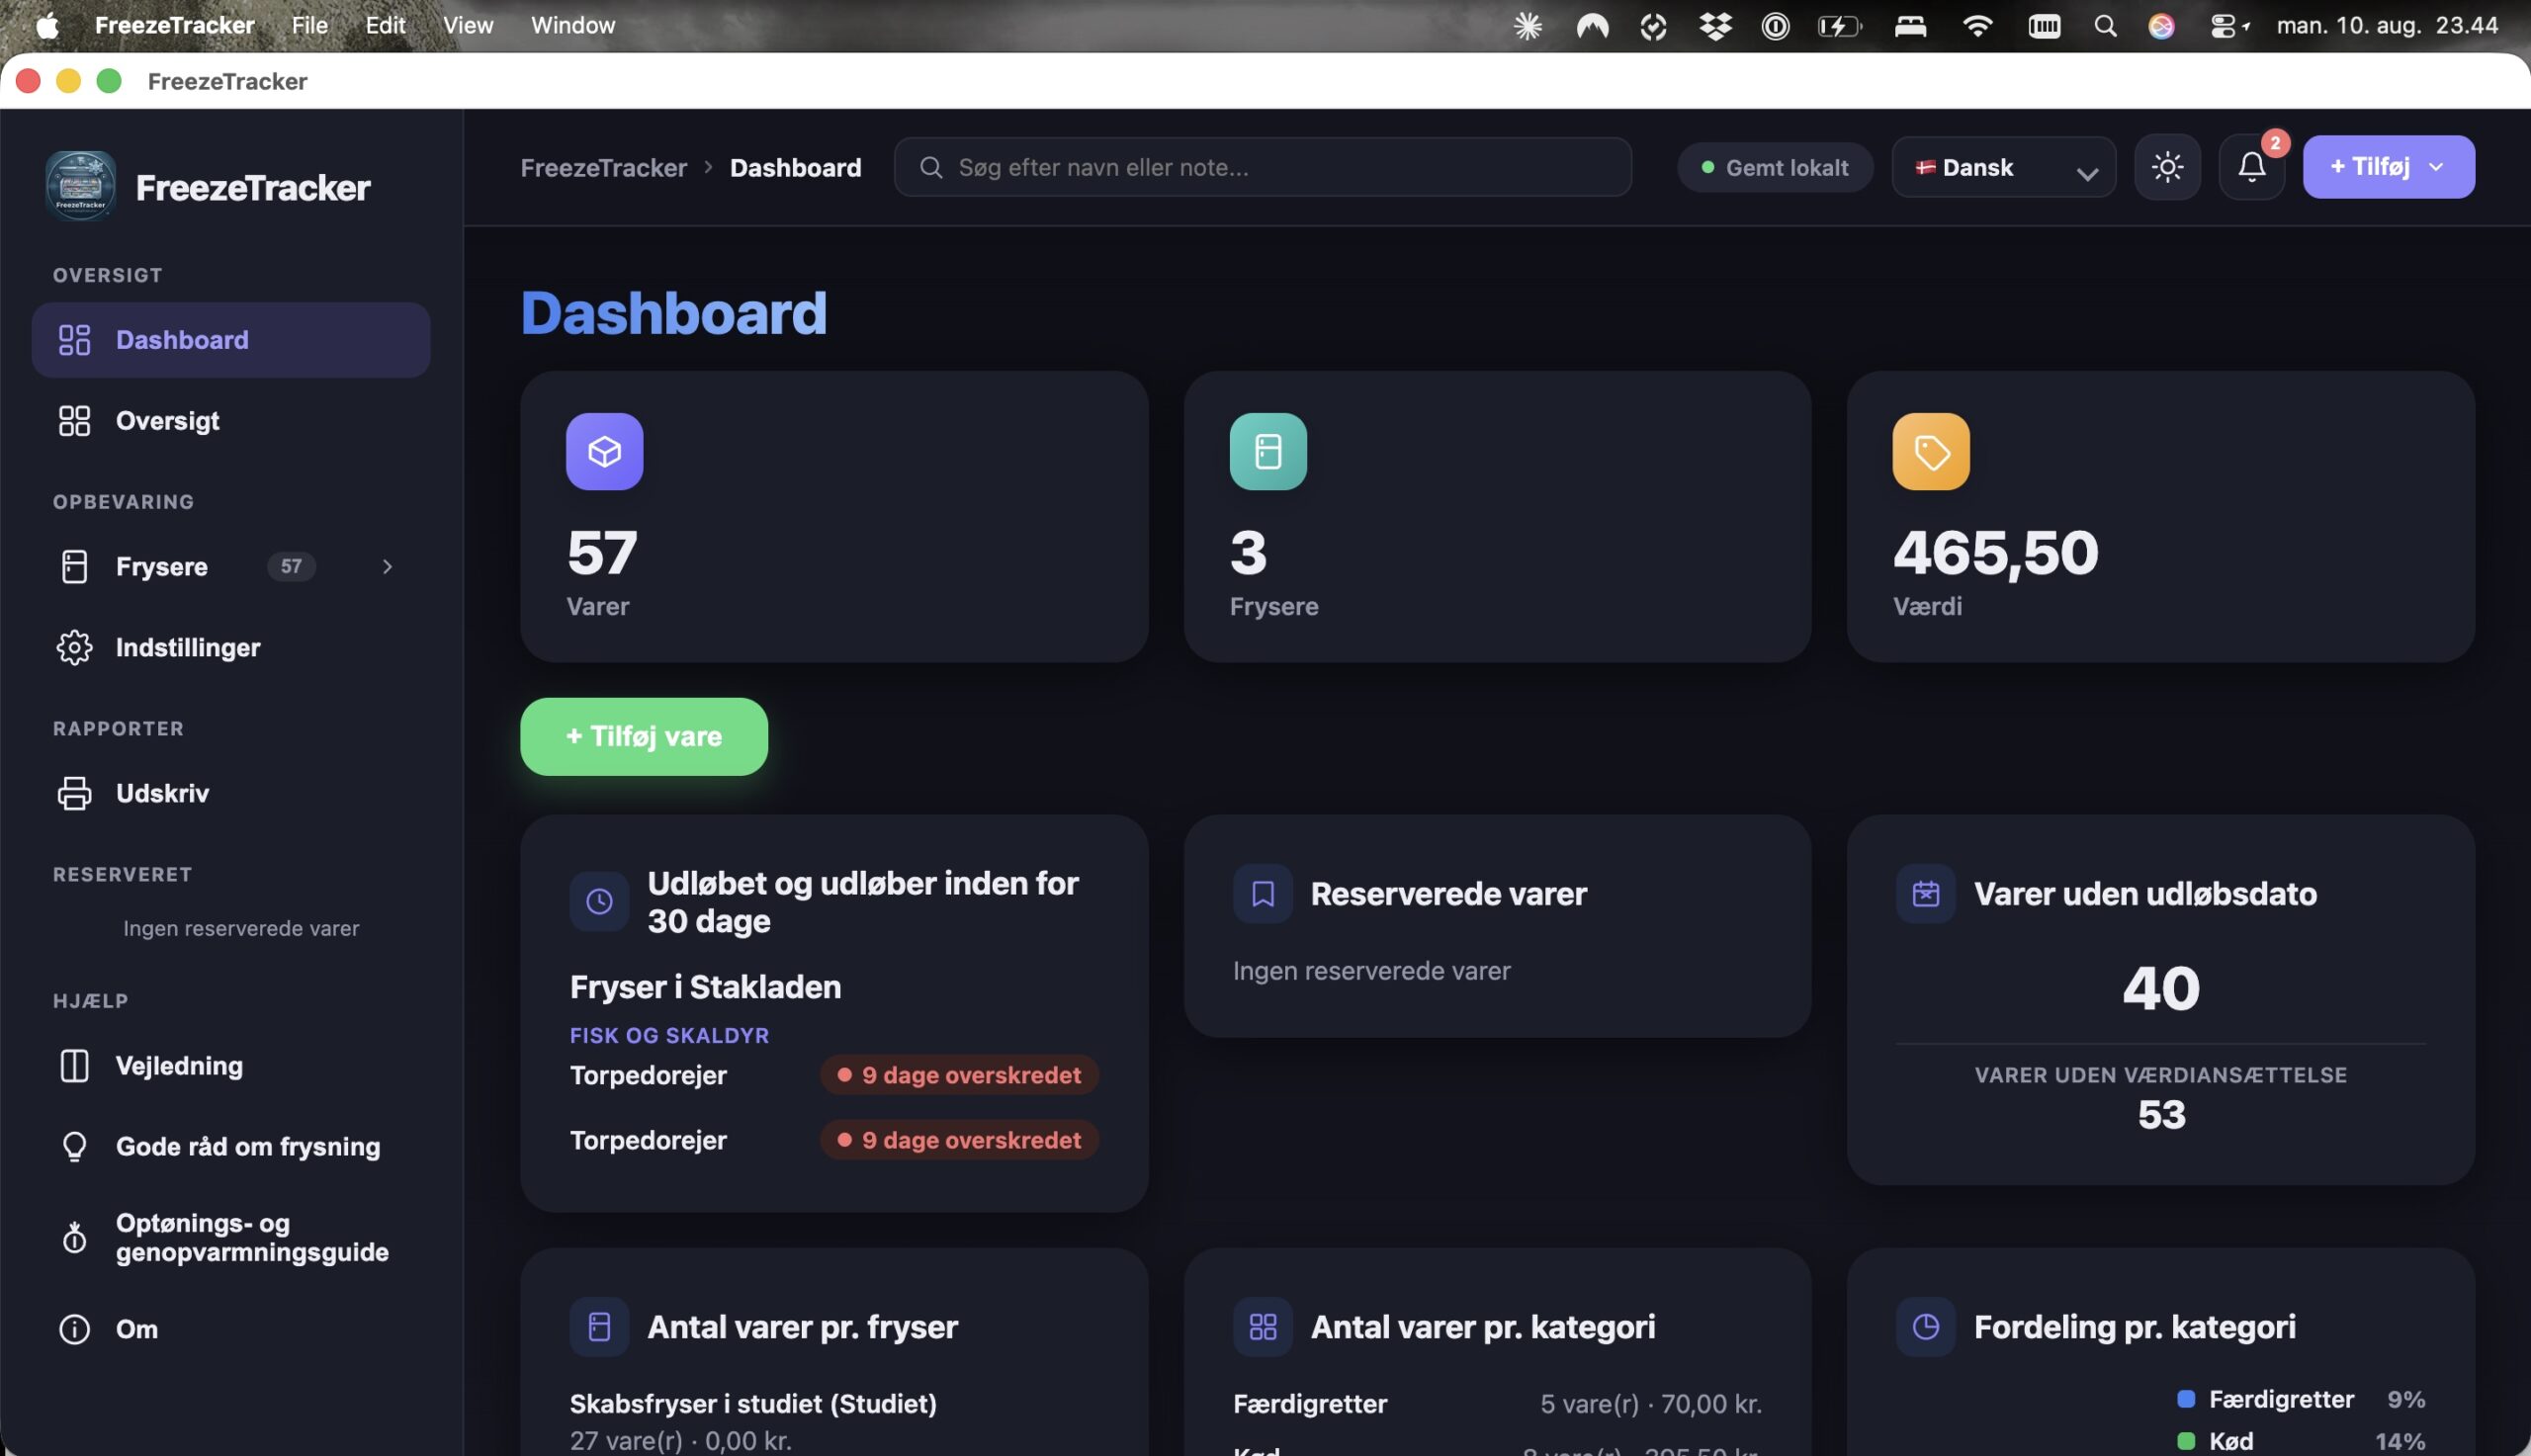This screenshot has height=1456, width=2531.
Task: Click the Udskriv printer icon
Action: tap(74, 794)
